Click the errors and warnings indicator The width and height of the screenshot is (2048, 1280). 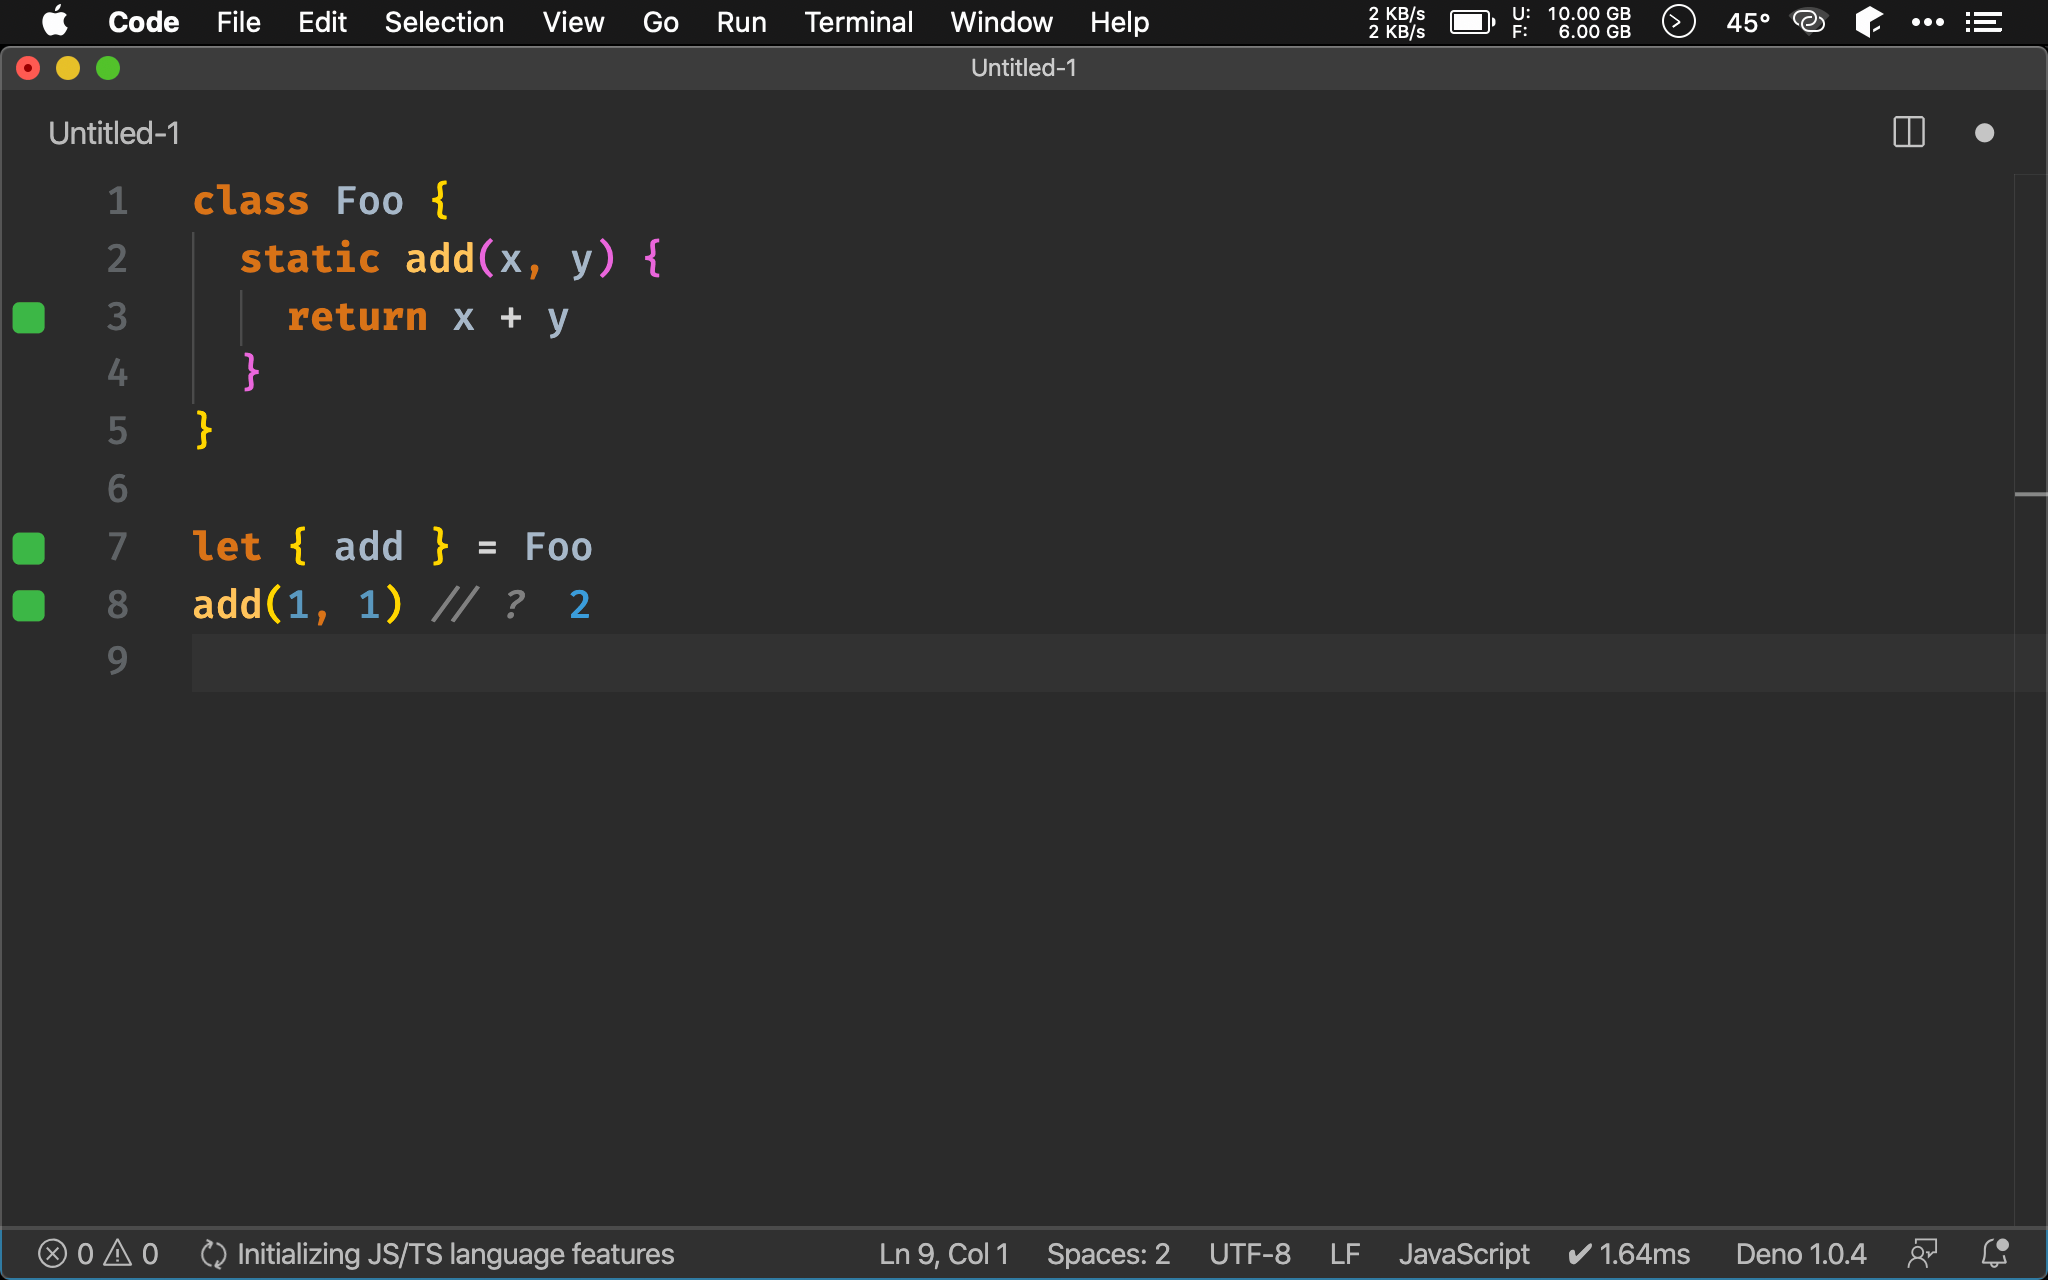(98, 1253)
